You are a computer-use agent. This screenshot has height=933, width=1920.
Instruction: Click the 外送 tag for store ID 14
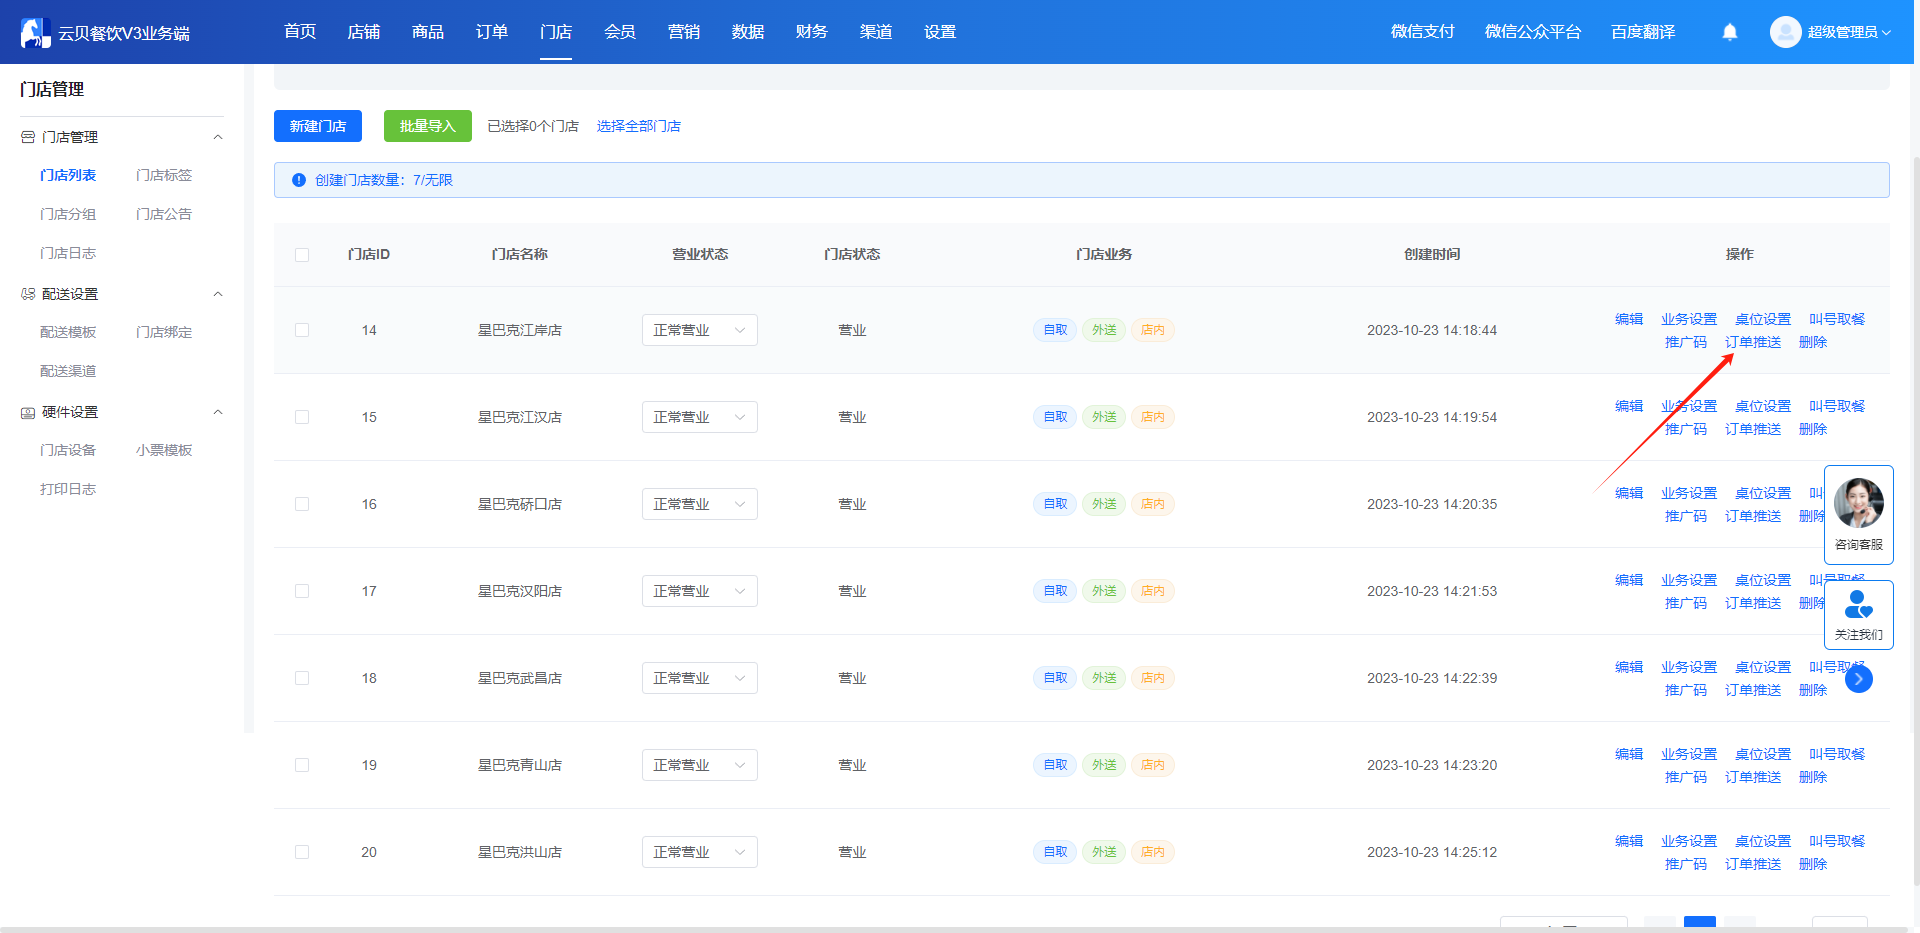(x=1104, y=330)
